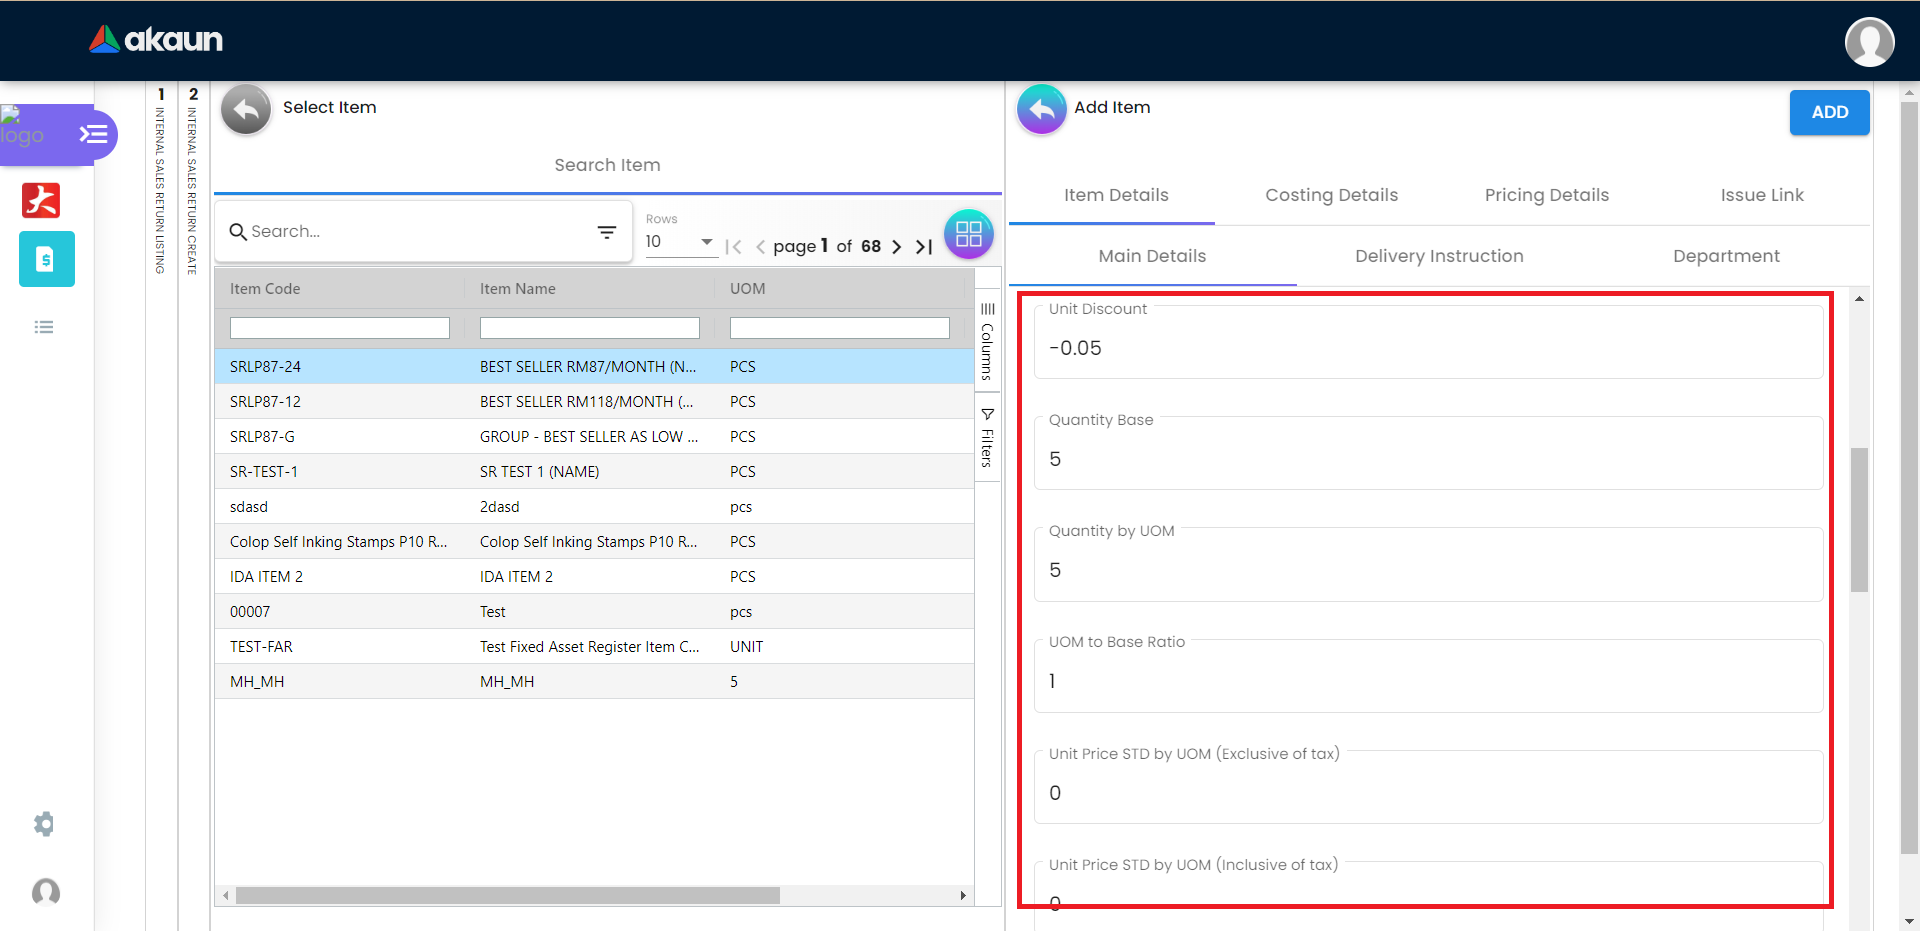Click the back arrow beside Select Item
Viewport: 1920px width, 931px height.
tap(246, 109)
